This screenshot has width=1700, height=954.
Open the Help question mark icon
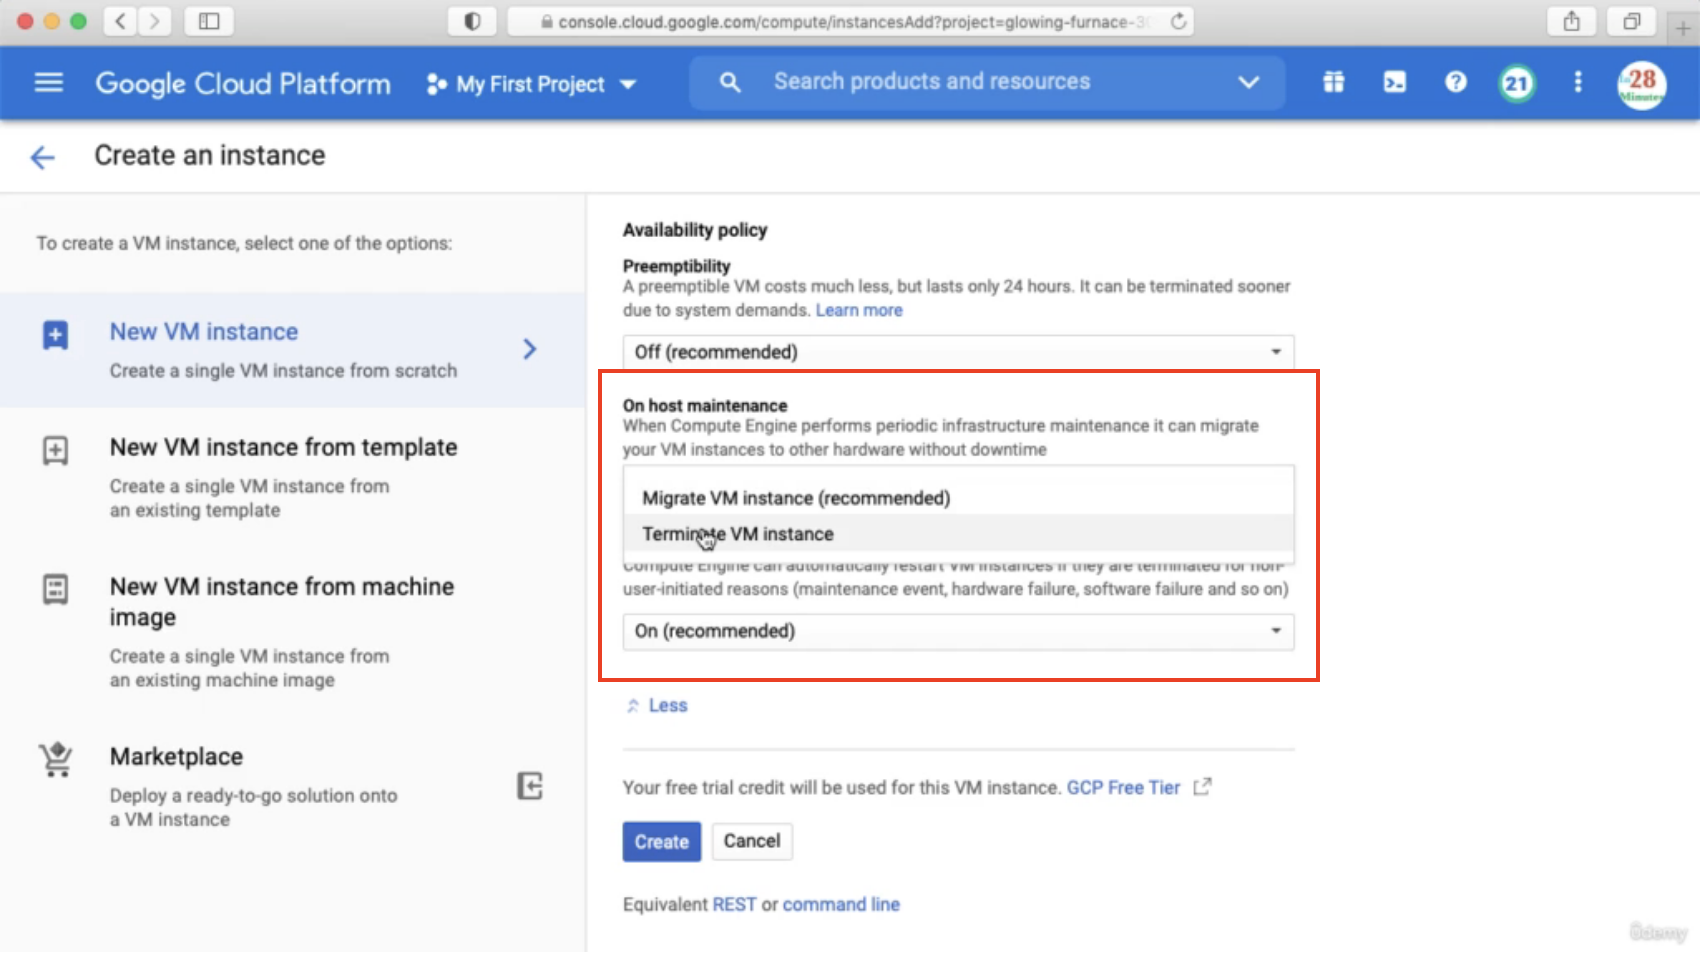click(x=1455, y=83)
